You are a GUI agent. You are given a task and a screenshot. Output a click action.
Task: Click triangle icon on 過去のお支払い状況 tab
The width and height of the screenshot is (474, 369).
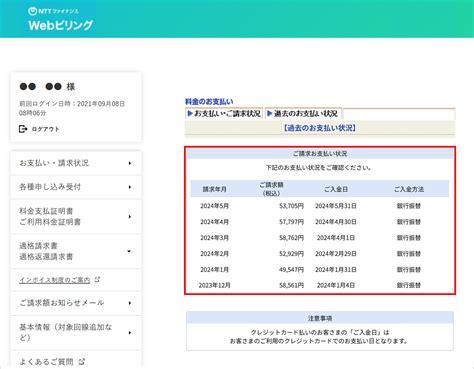tap(270, 113)
